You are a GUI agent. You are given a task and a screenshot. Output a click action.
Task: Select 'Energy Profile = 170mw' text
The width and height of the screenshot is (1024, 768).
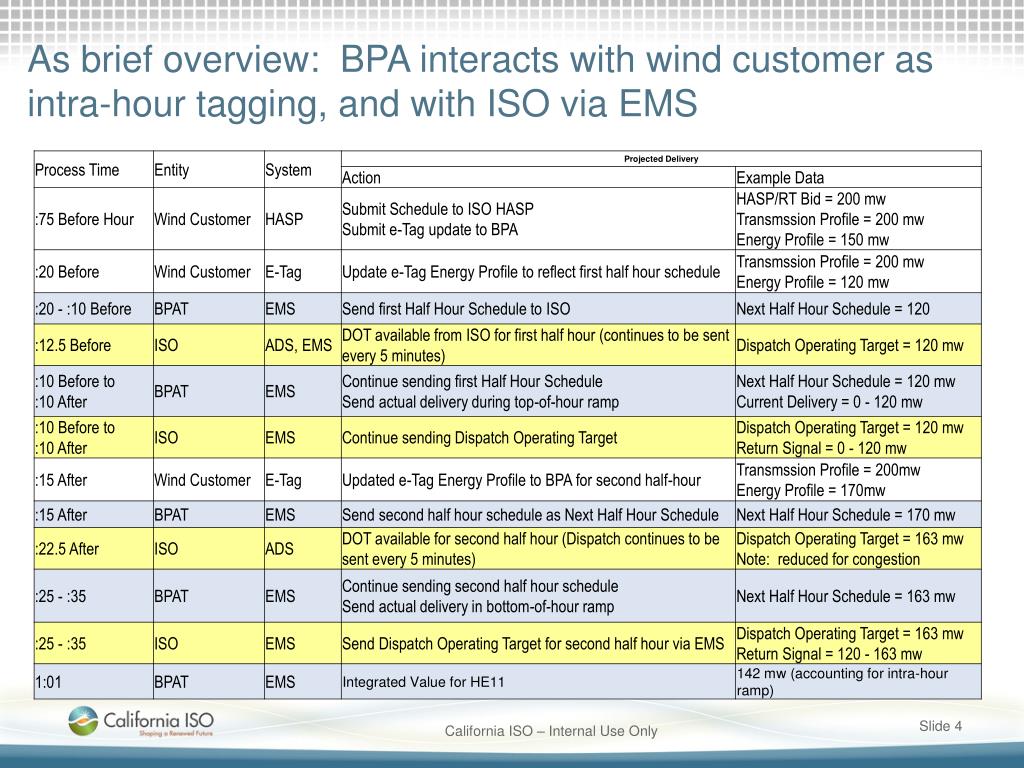pyautogui.click(x=810, y=490)
